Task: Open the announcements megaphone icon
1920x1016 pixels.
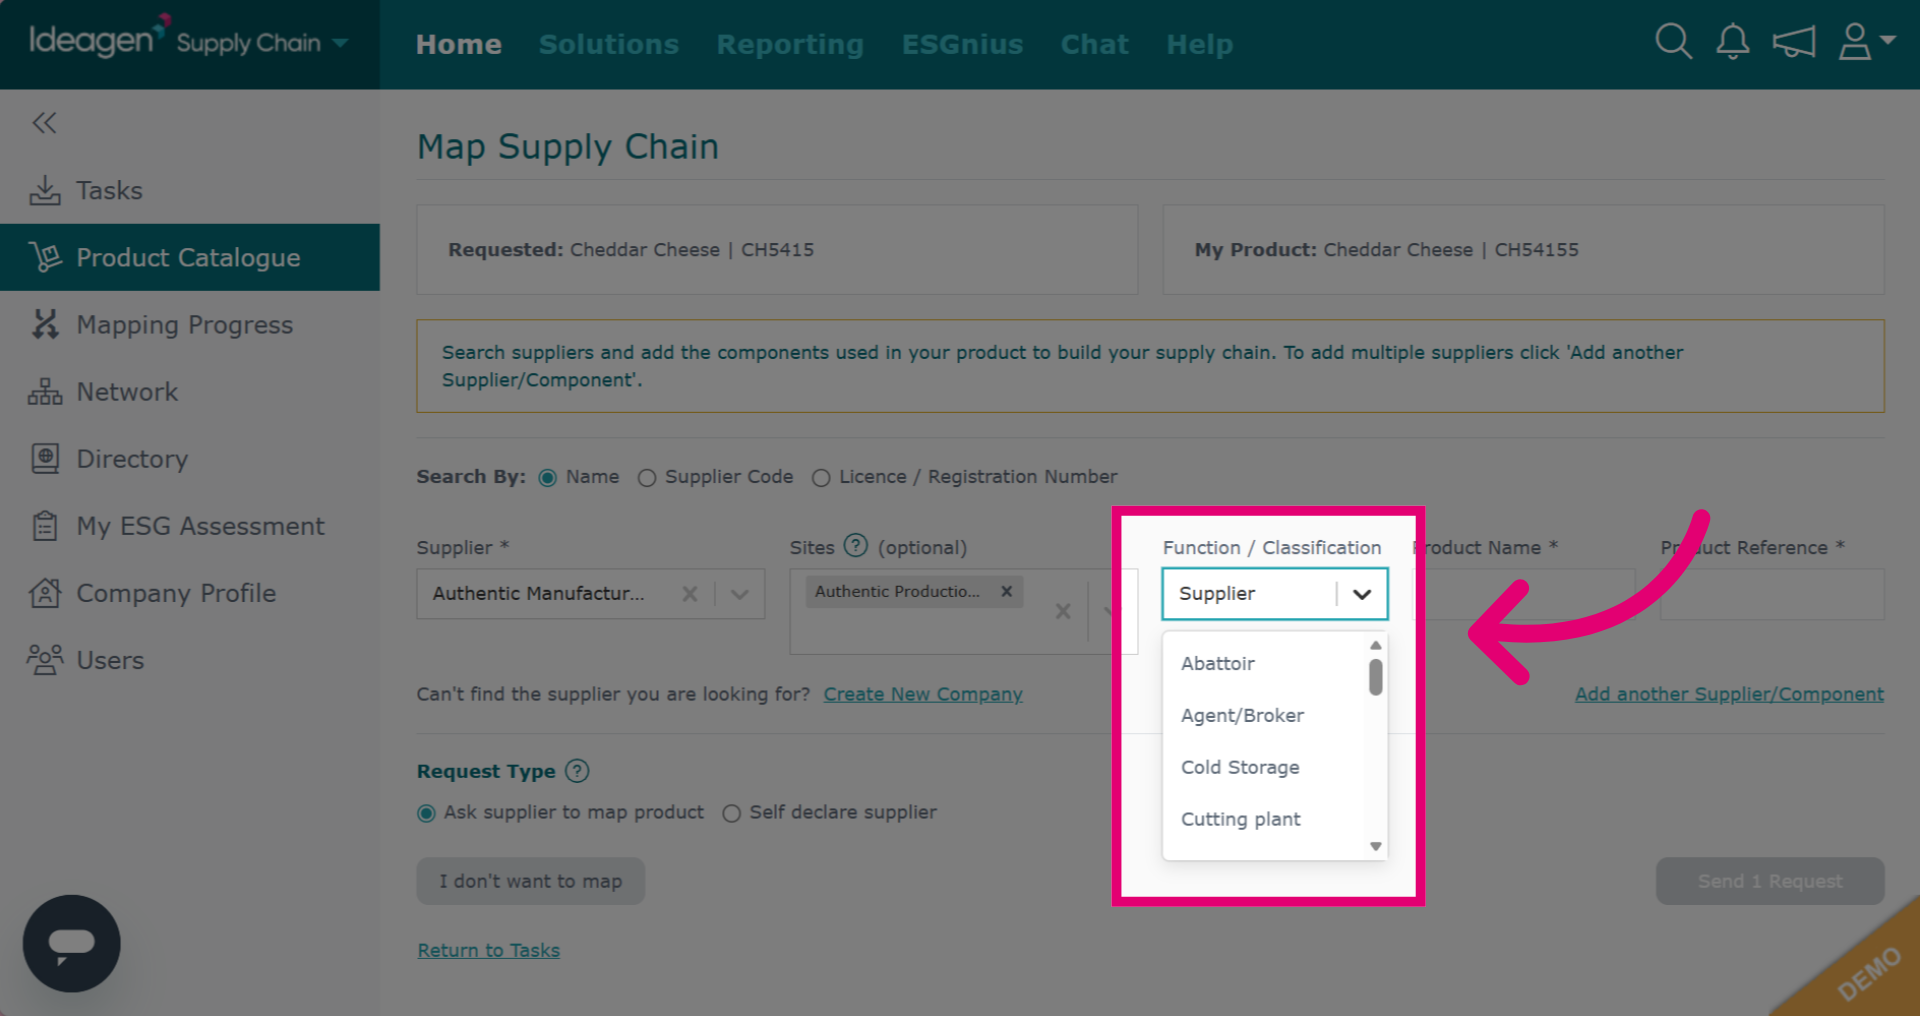Action: [x=1794, y=42]
